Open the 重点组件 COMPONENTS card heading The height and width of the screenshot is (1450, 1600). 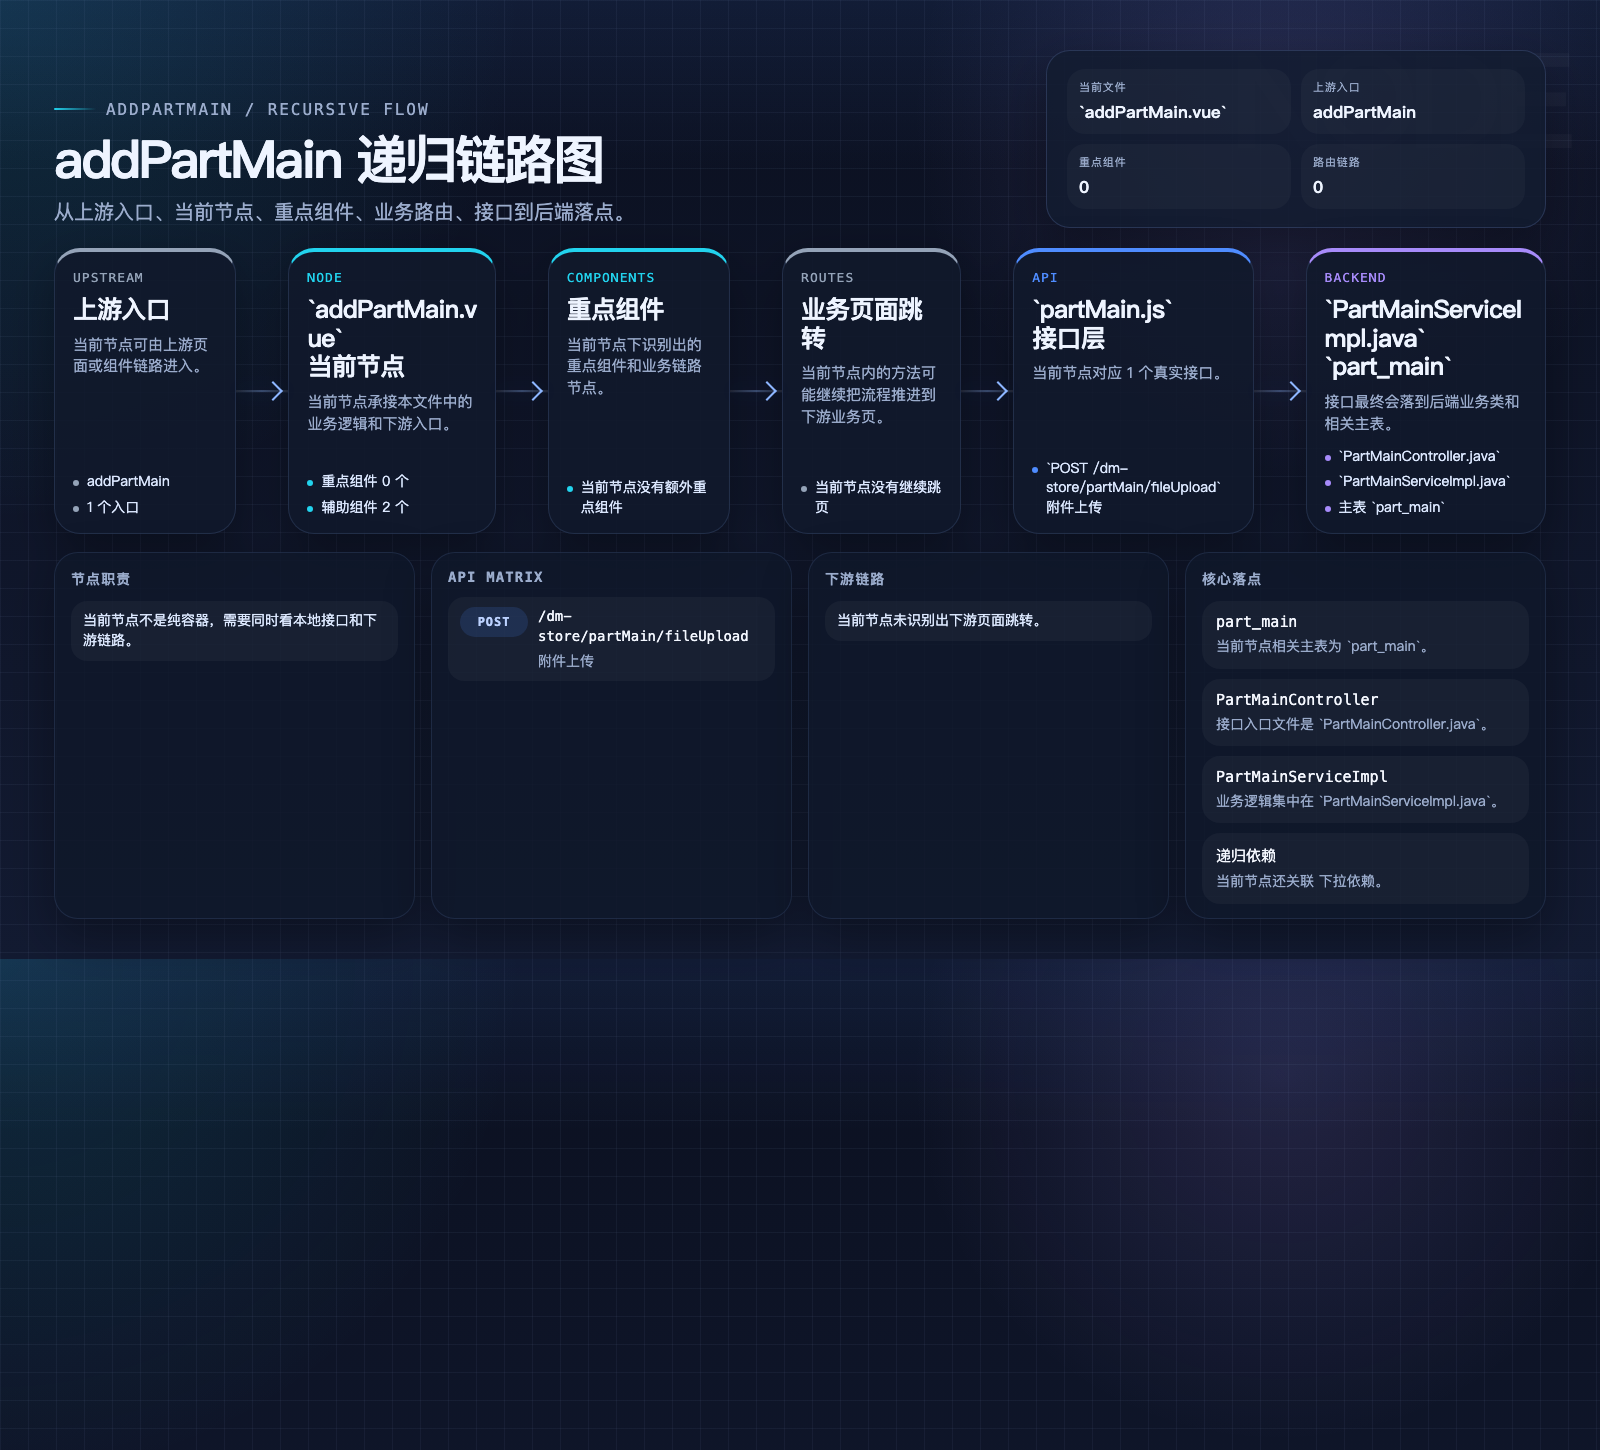(x=615, y=310)
